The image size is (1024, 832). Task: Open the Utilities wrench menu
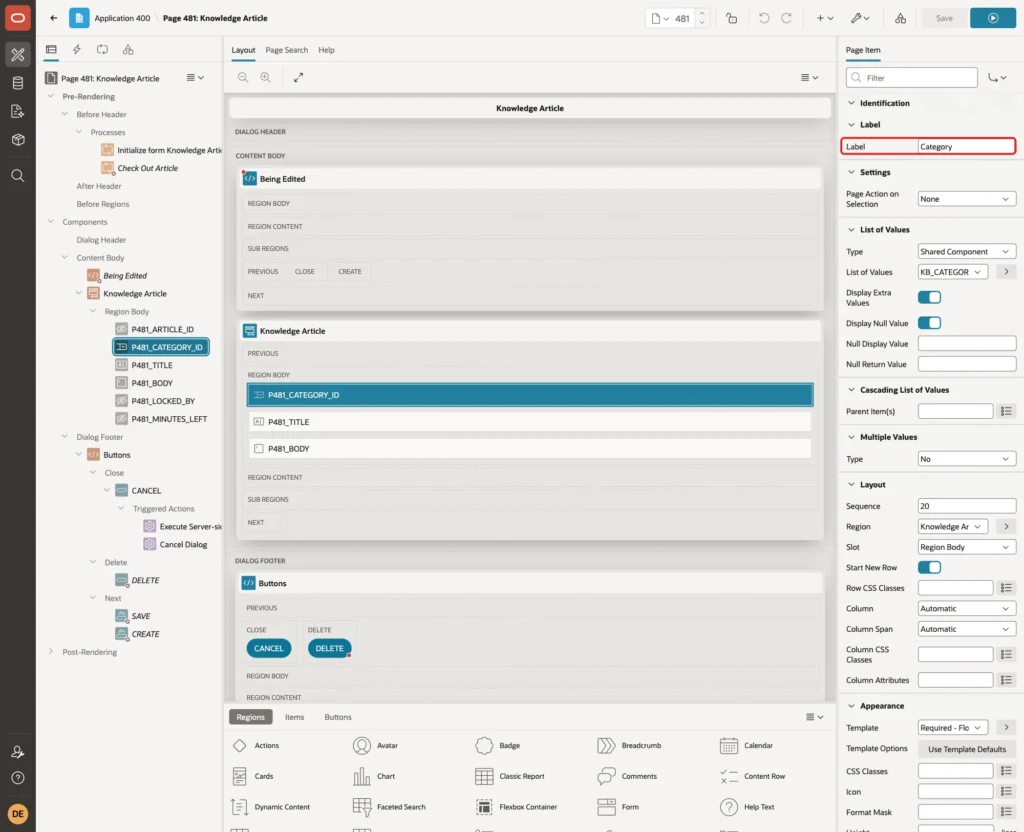click(860, 18)
